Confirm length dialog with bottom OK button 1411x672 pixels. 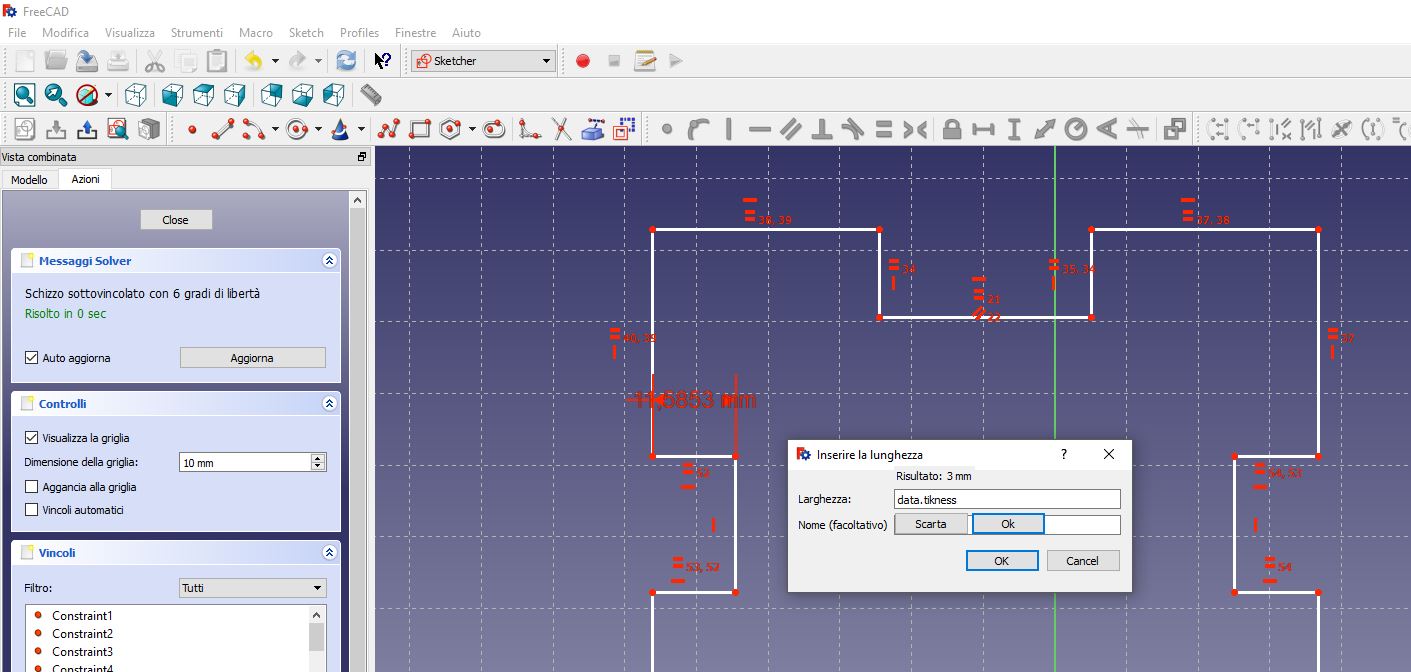[x=1002, y=561]
